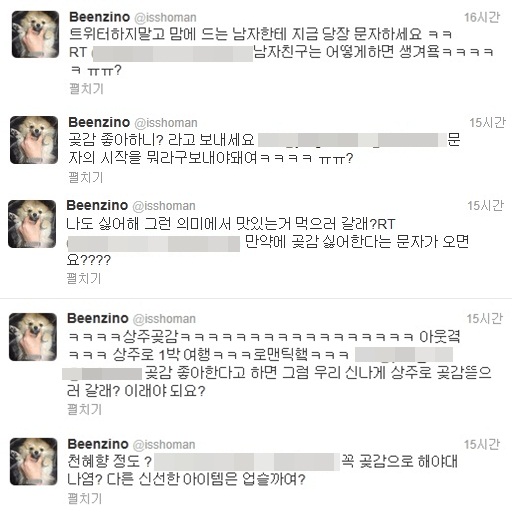Open 15시간 timestamp on the 나도 싫어해 tweet
Viewport: 512px width, 516px height.
click(485, 206)
